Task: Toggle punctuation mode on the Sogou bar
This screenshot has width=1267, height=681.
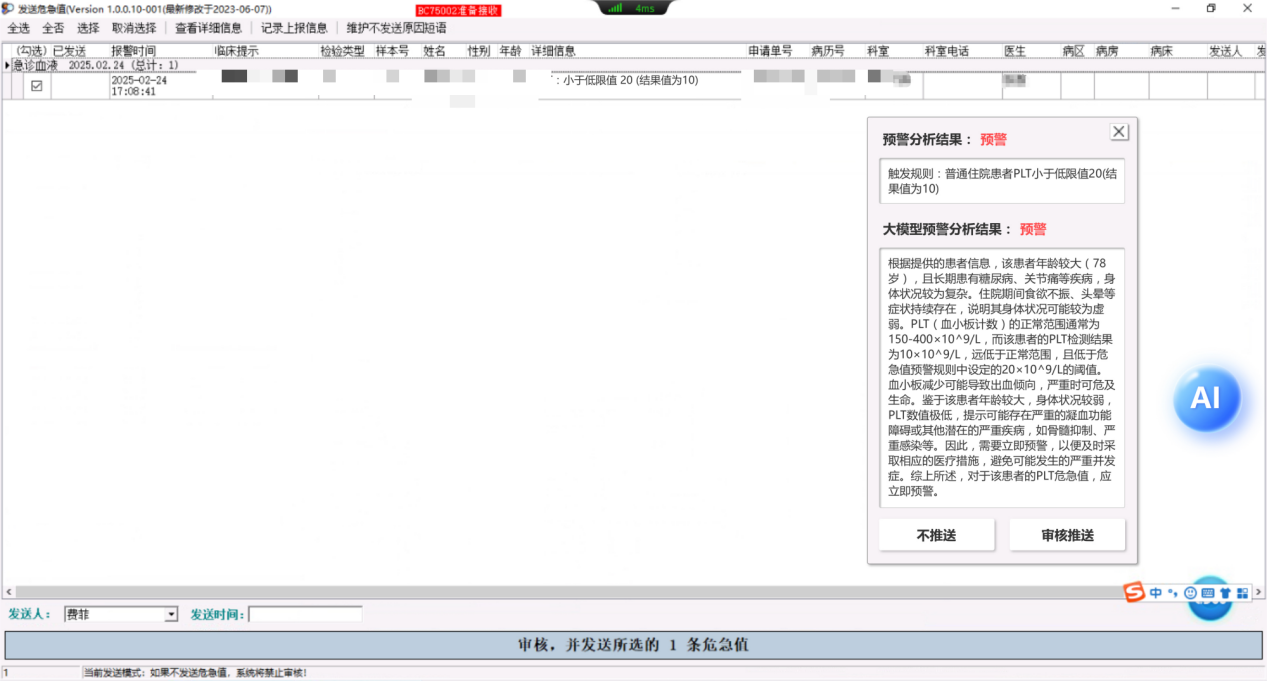Action: click(1172, 593)
